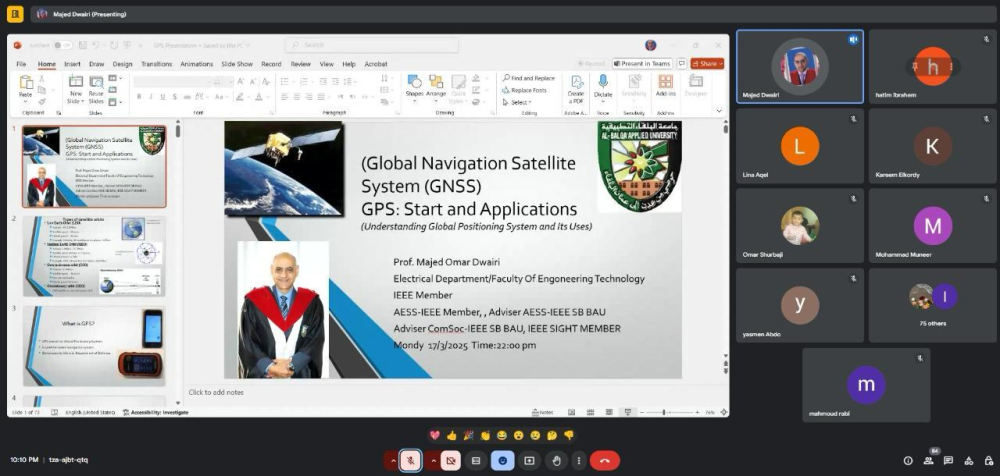The height and width of the screenshot is (476, 1000).
Task: Click the red leave call button
Action: [603, 460]
